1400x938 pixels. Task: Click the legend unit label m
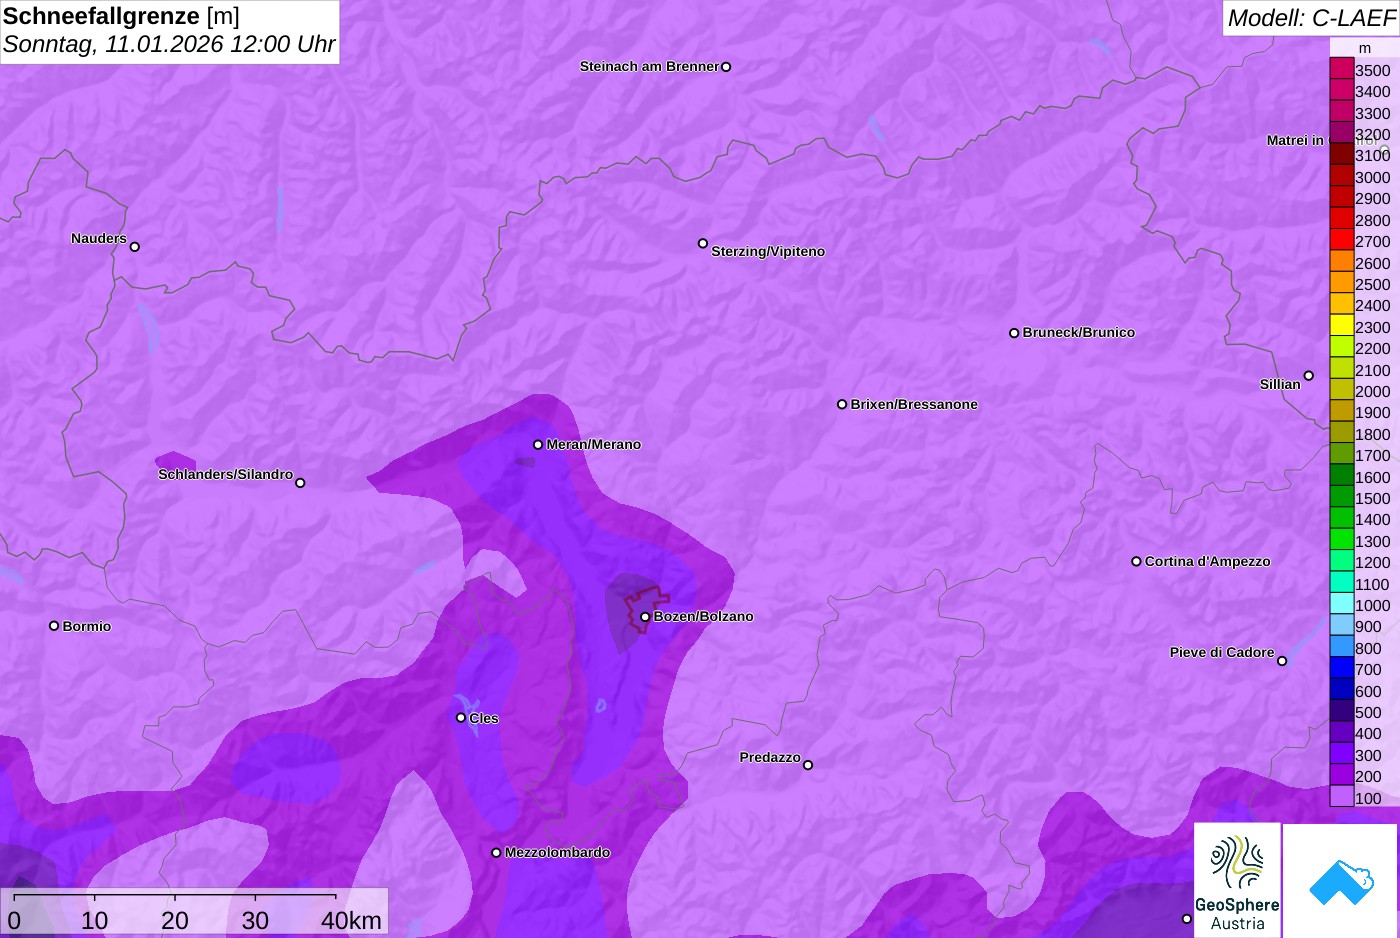coord(1365,48)
